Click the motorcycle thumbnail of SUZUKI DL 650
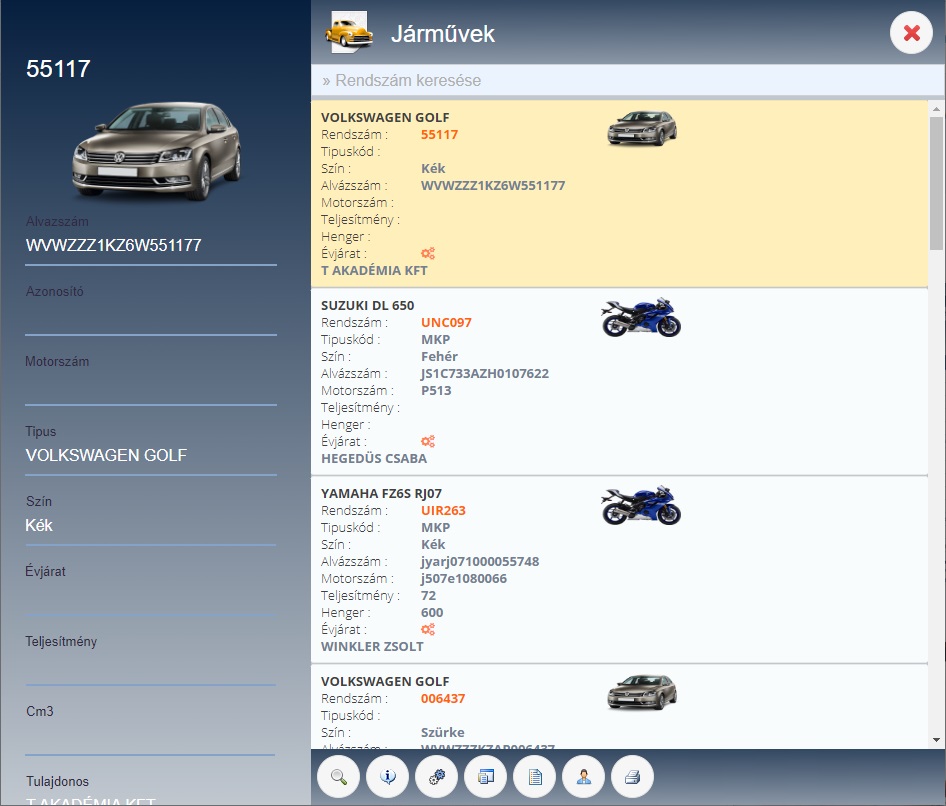 [x=641, y=317]
